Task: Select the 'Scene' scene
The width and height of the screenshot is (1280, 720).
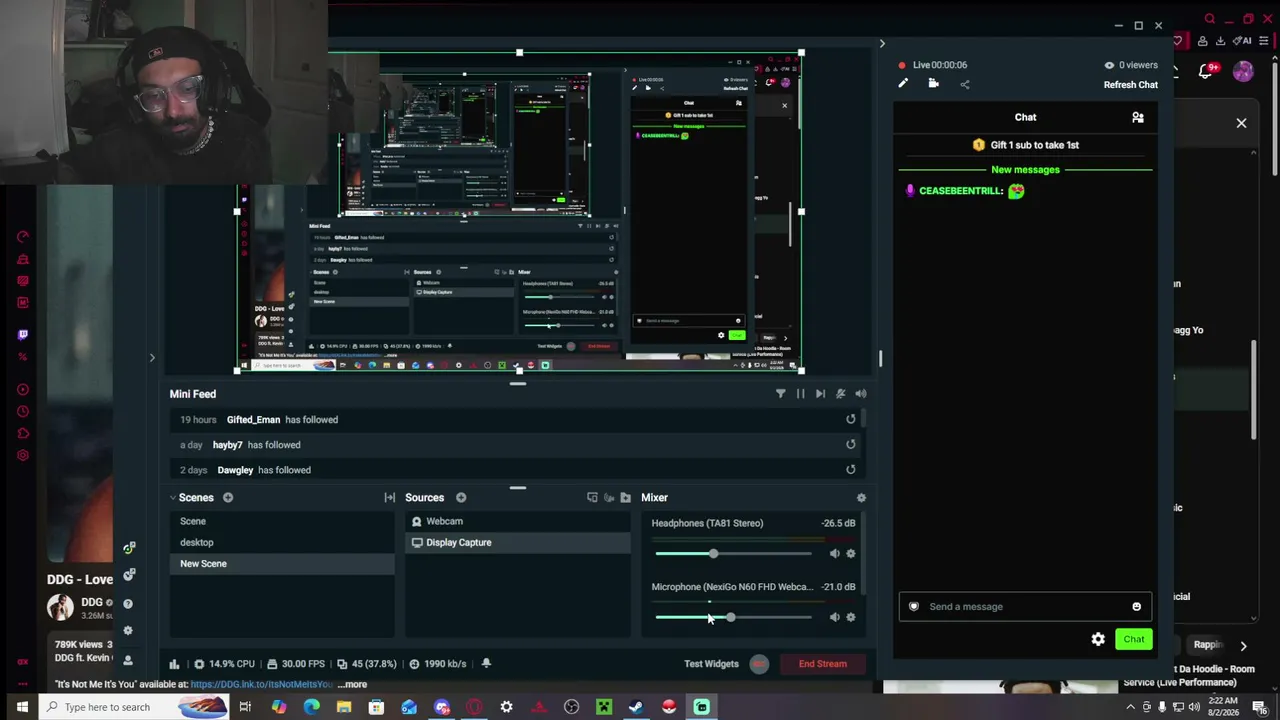Action: tap(282, 521)
